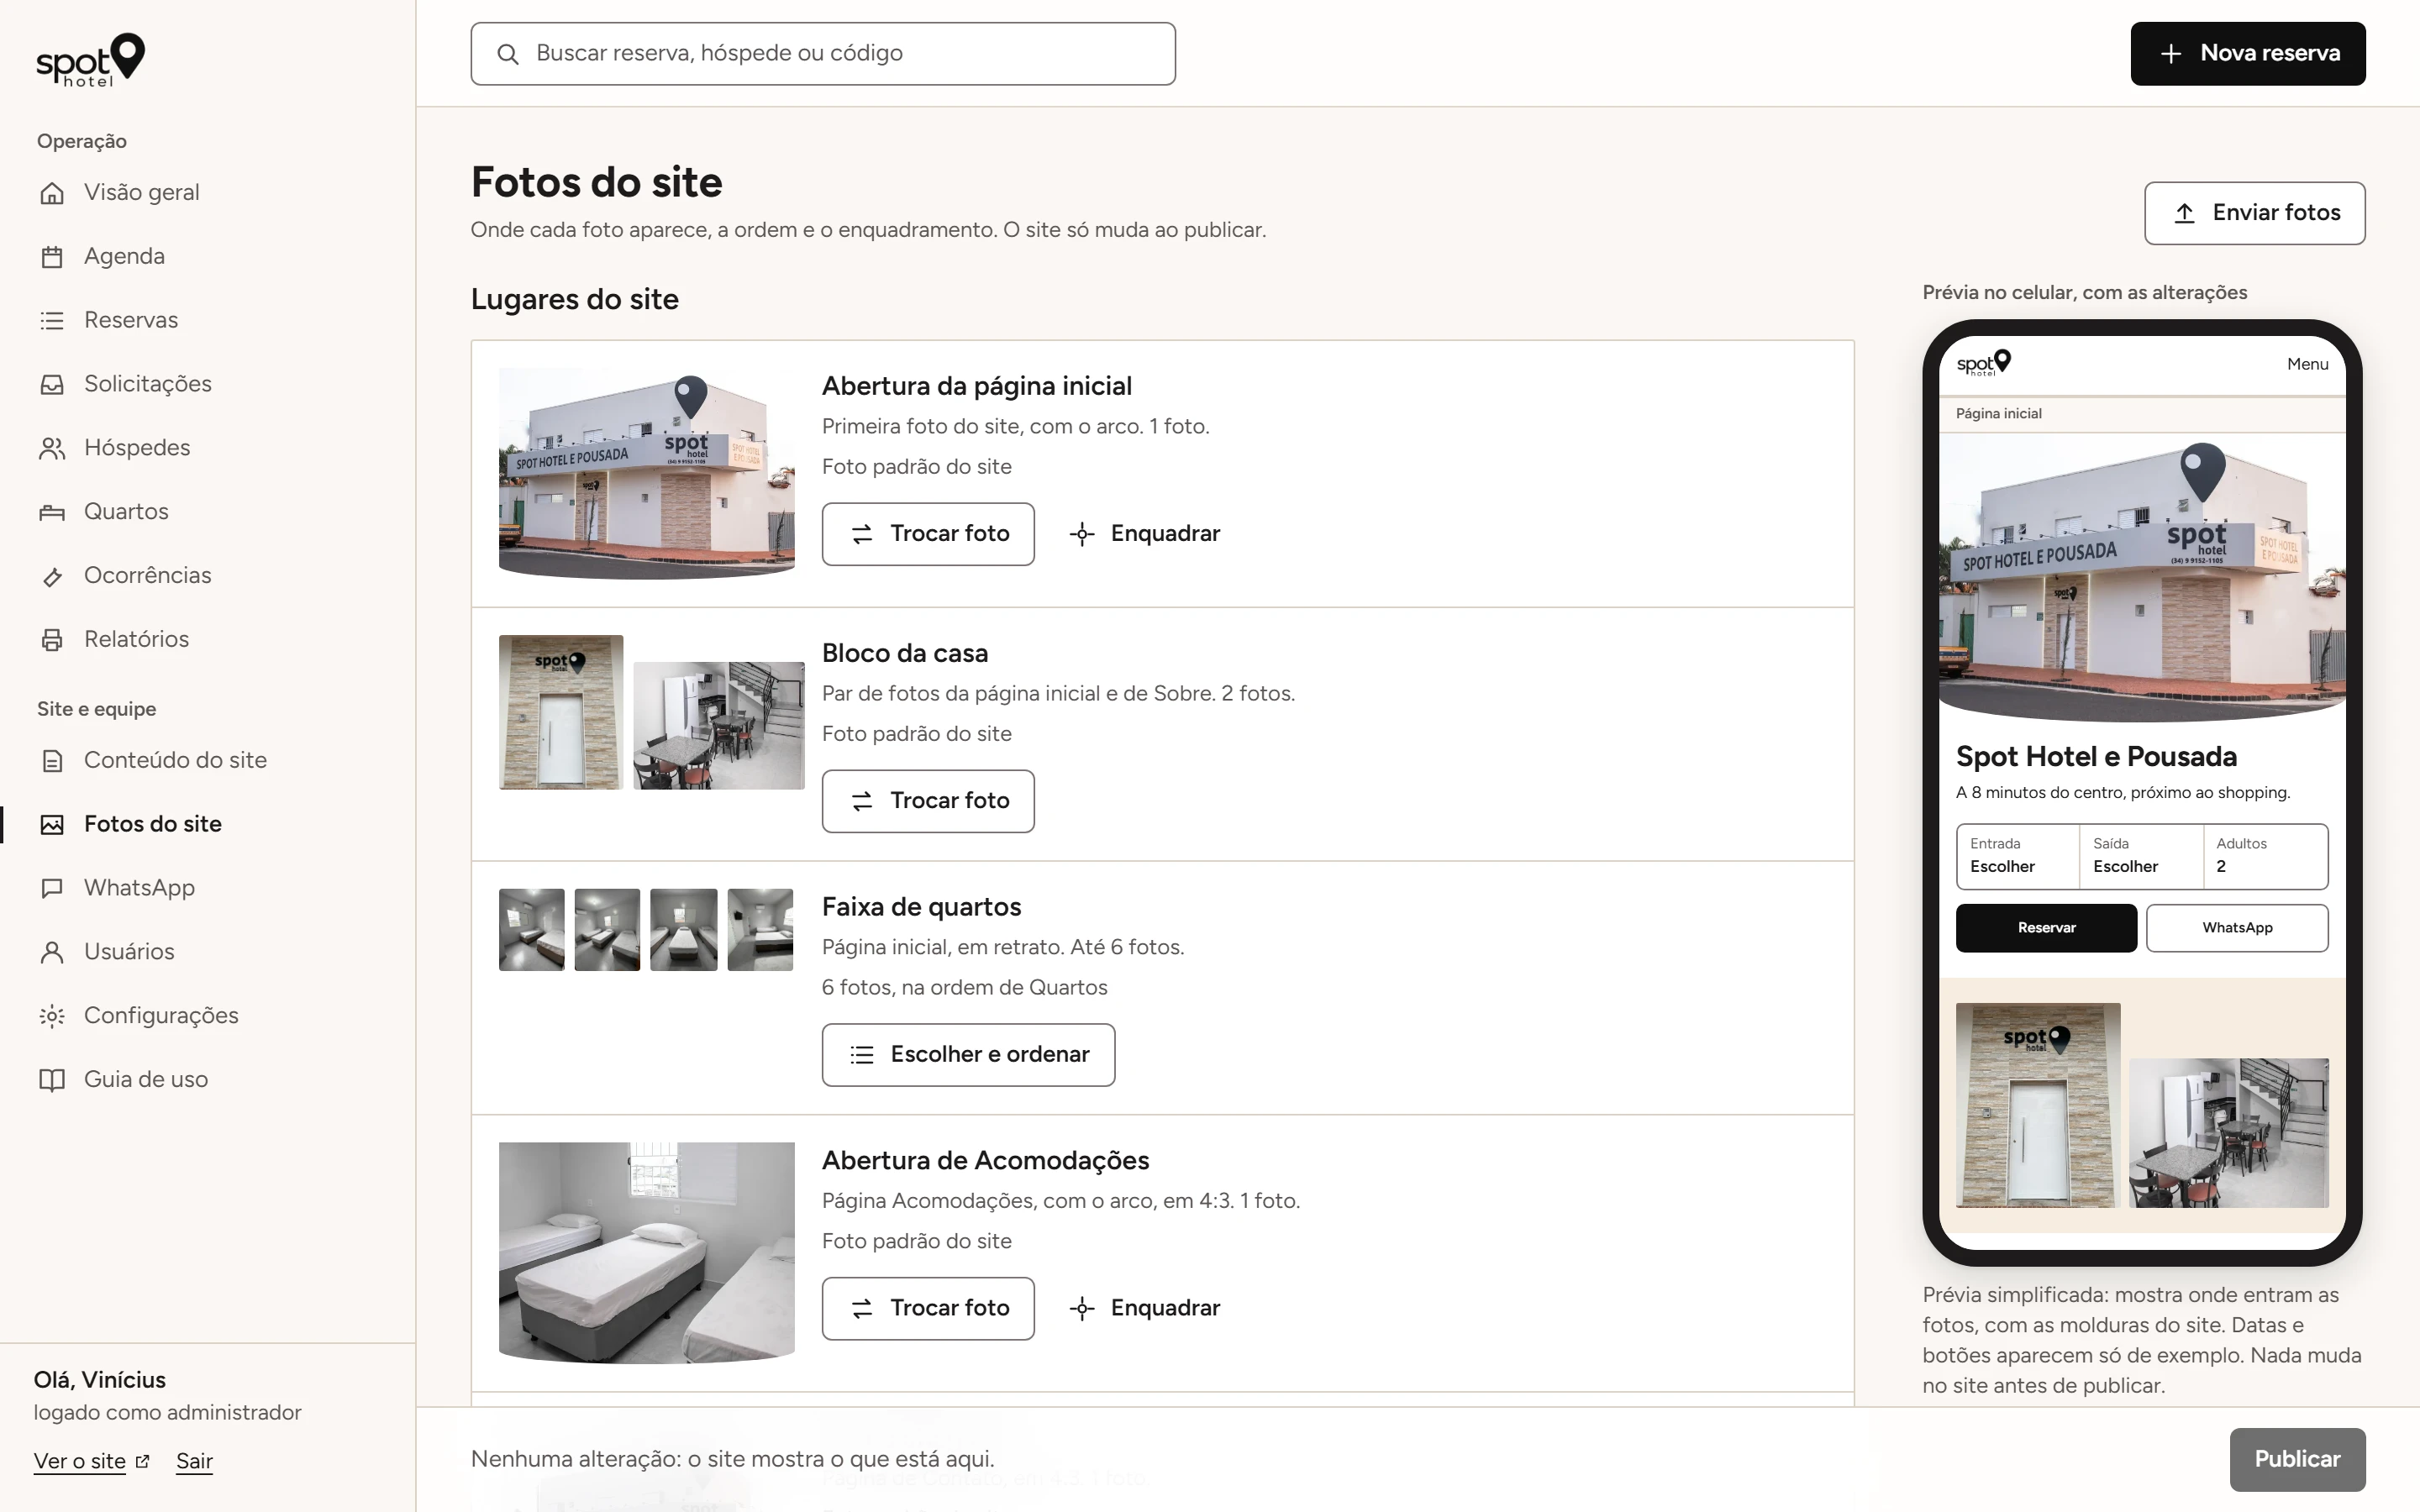
Task: Click Reservar button in the phone preview
Action: pyautogui.click(x=2046, y=928)
